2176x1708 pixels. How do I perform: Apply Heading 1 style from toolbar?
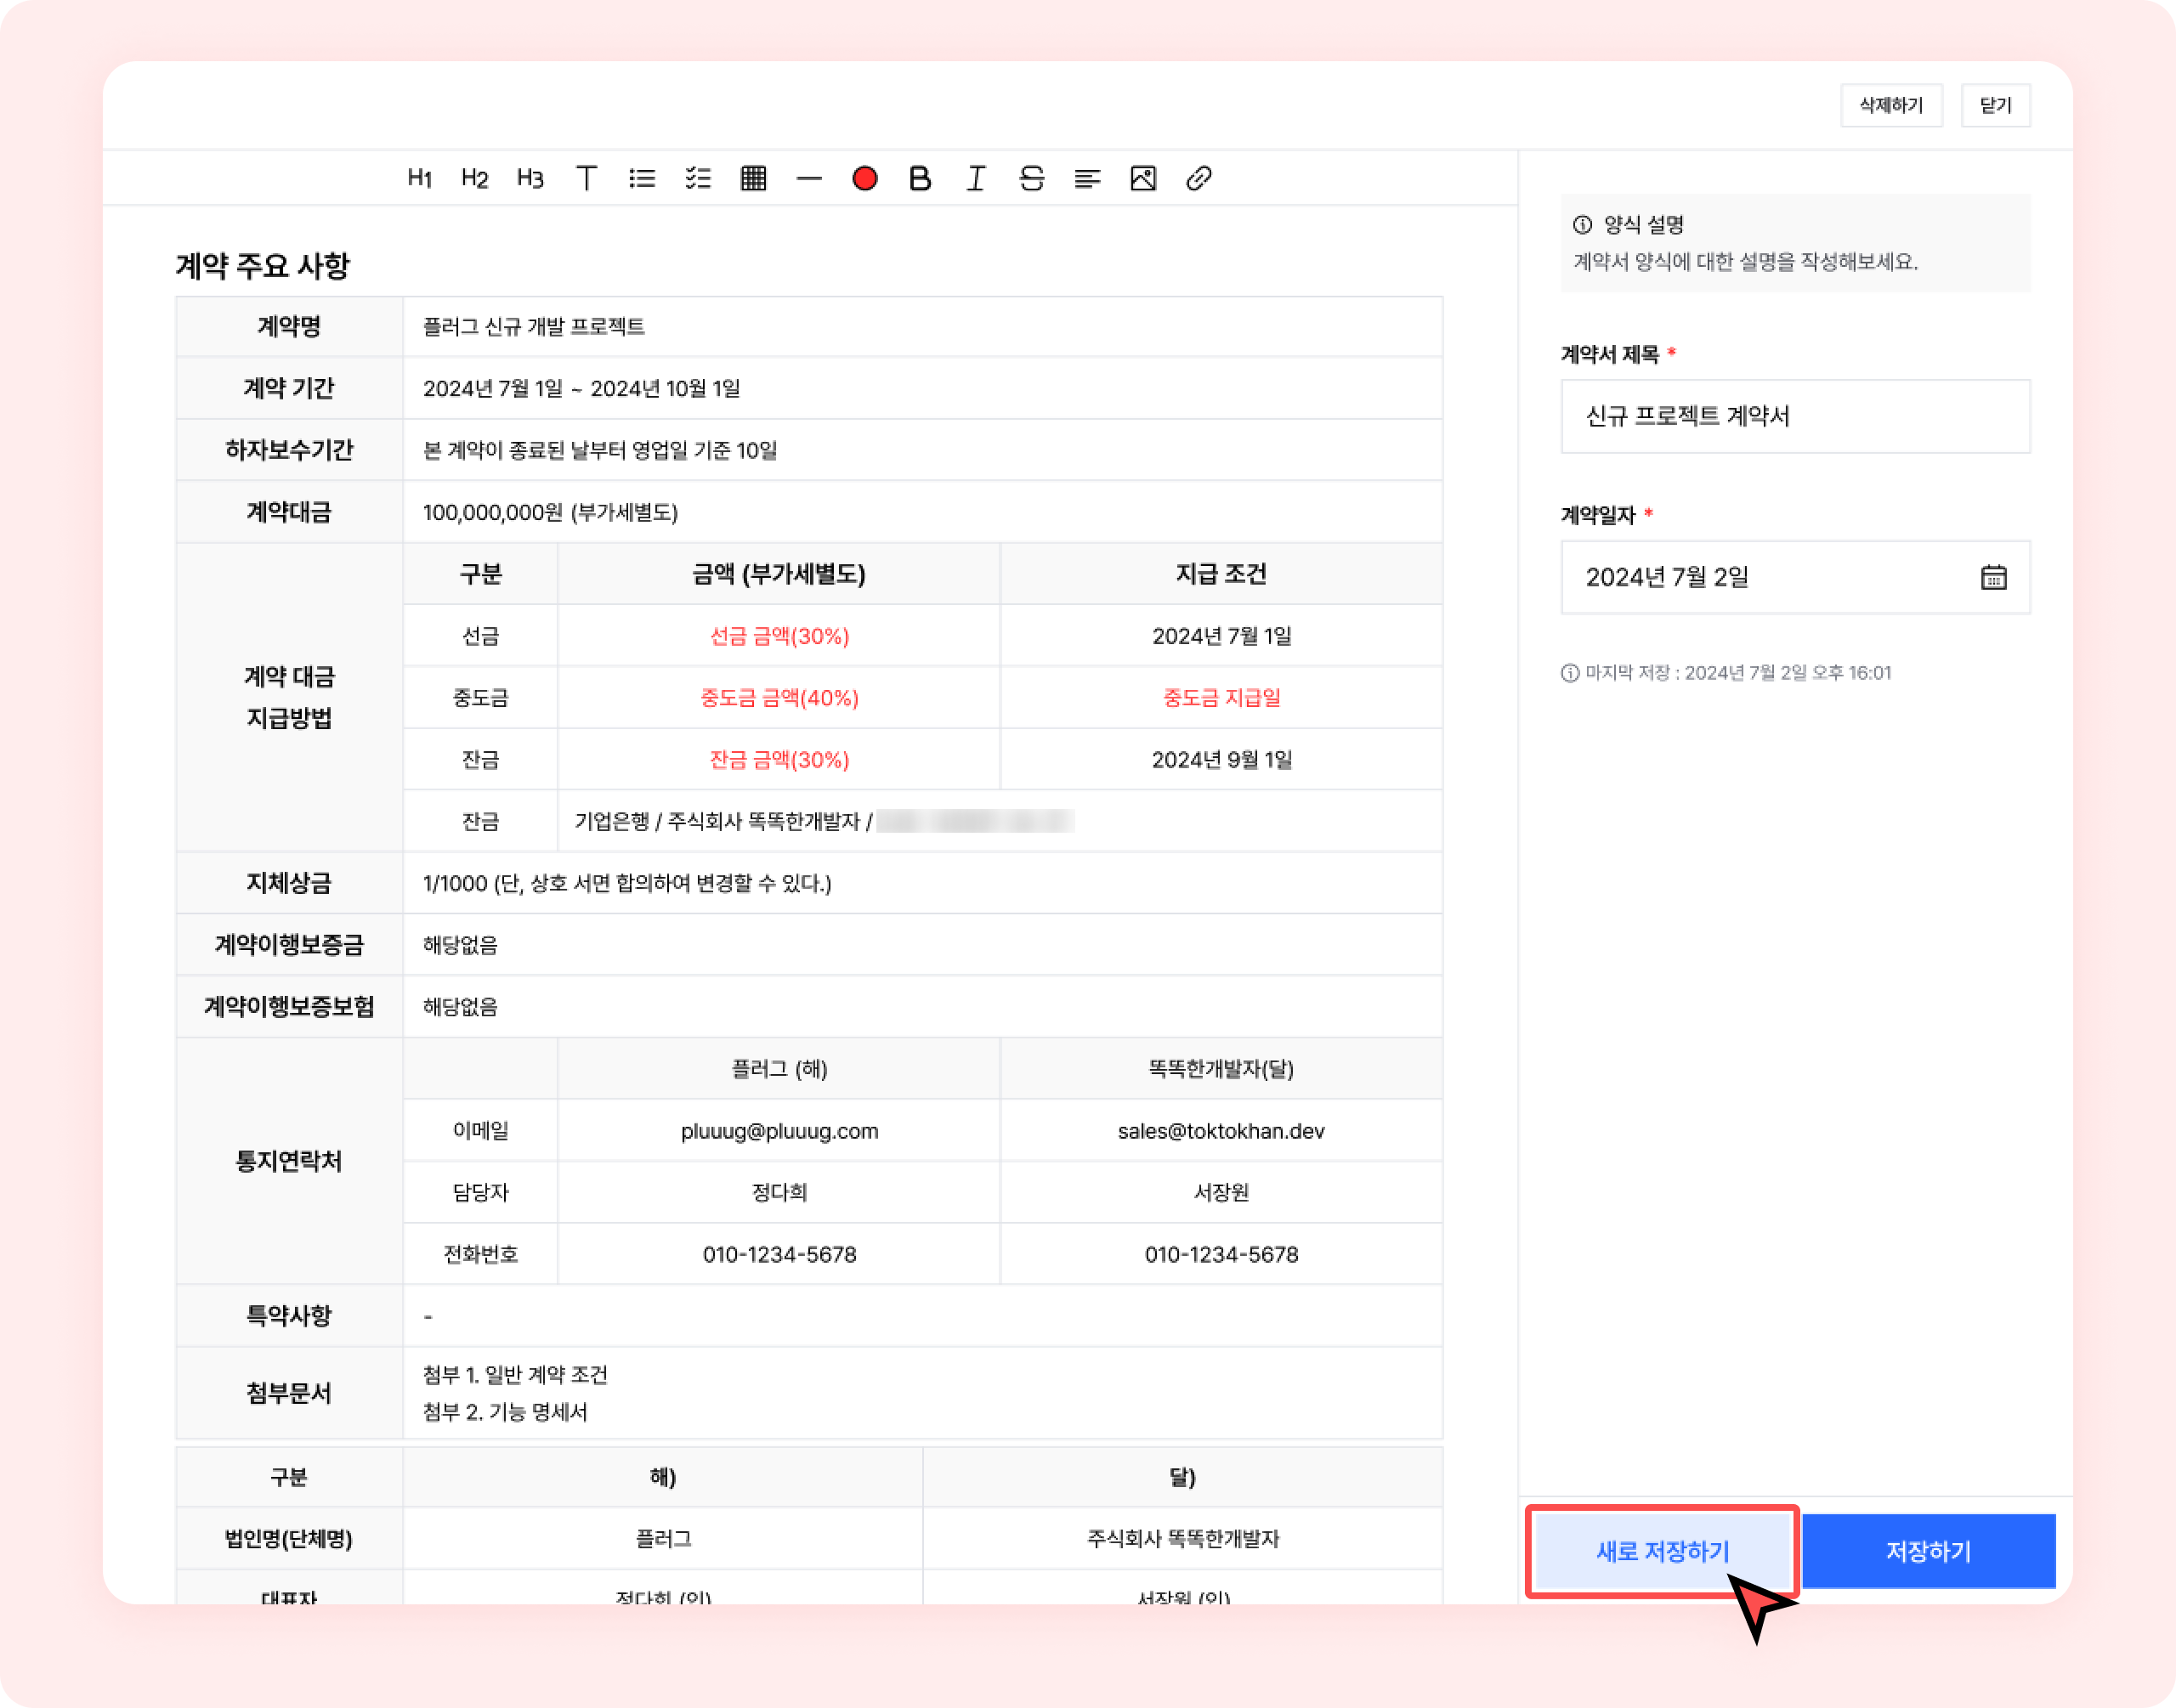tap(419, 179)
